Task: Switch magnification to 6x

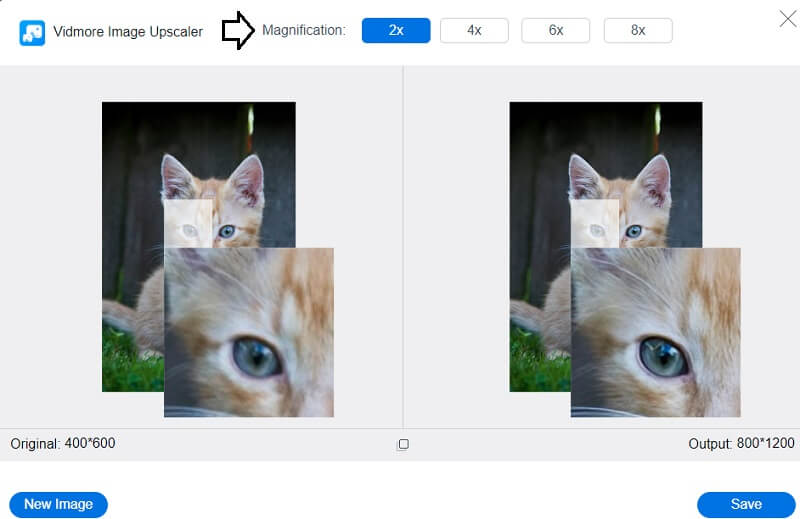Action: [556, 30]
